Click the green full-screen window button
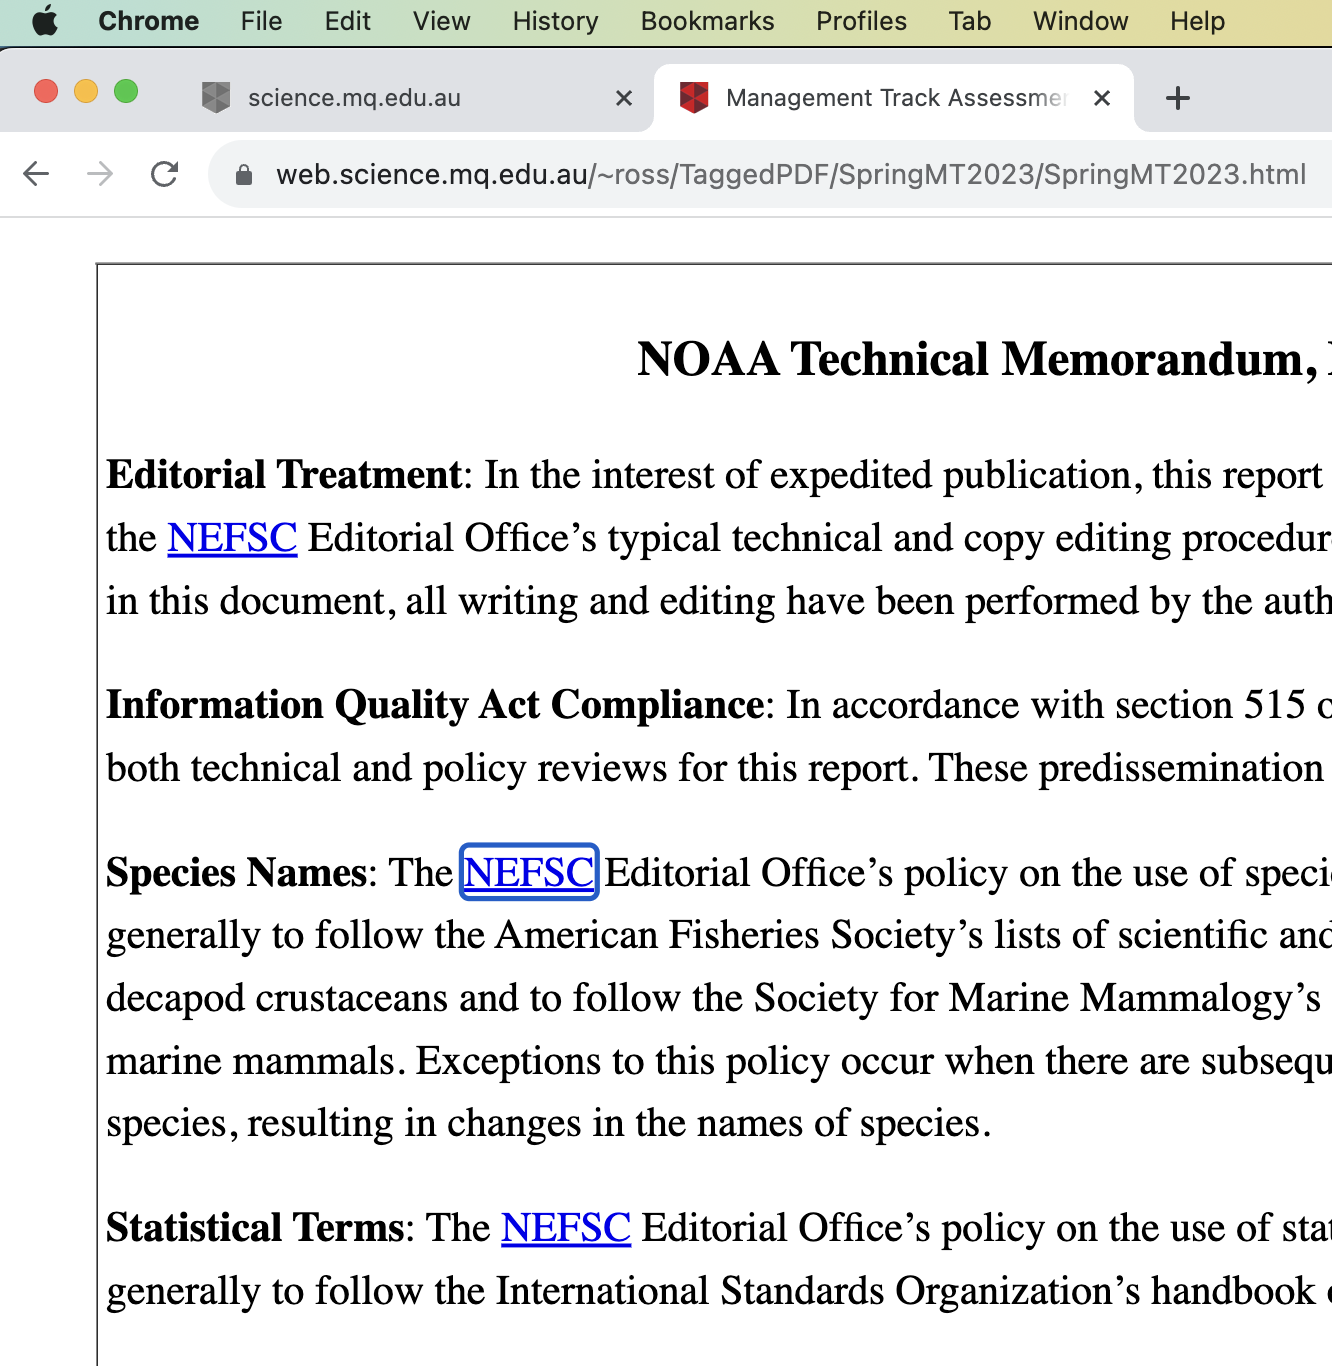This screenshot has width=1332, height=1366. click(126, 92)
